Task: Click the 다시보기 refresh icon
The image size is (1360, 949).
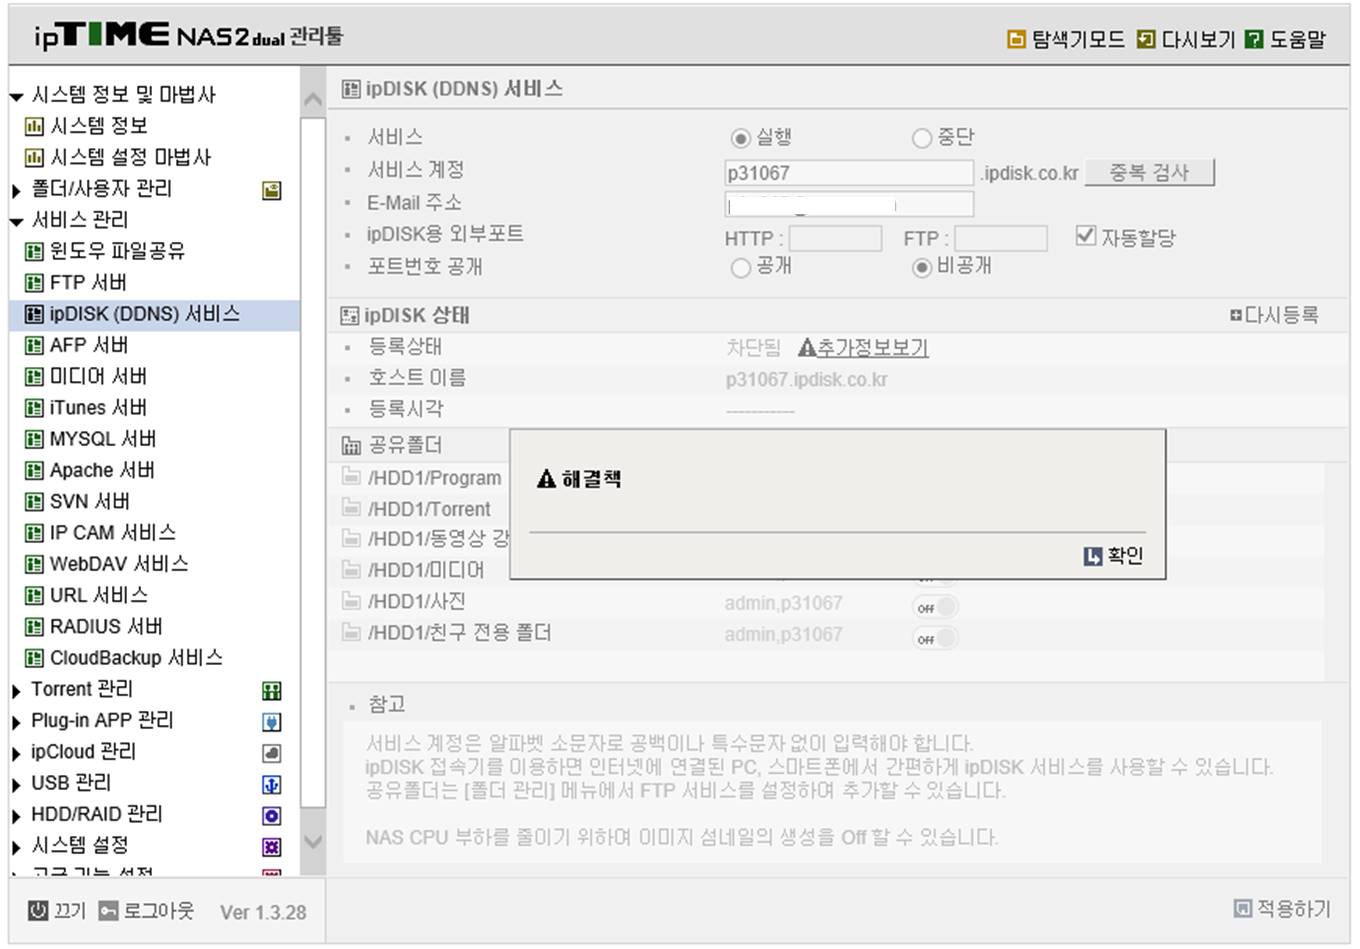Action: [1146, 39]
